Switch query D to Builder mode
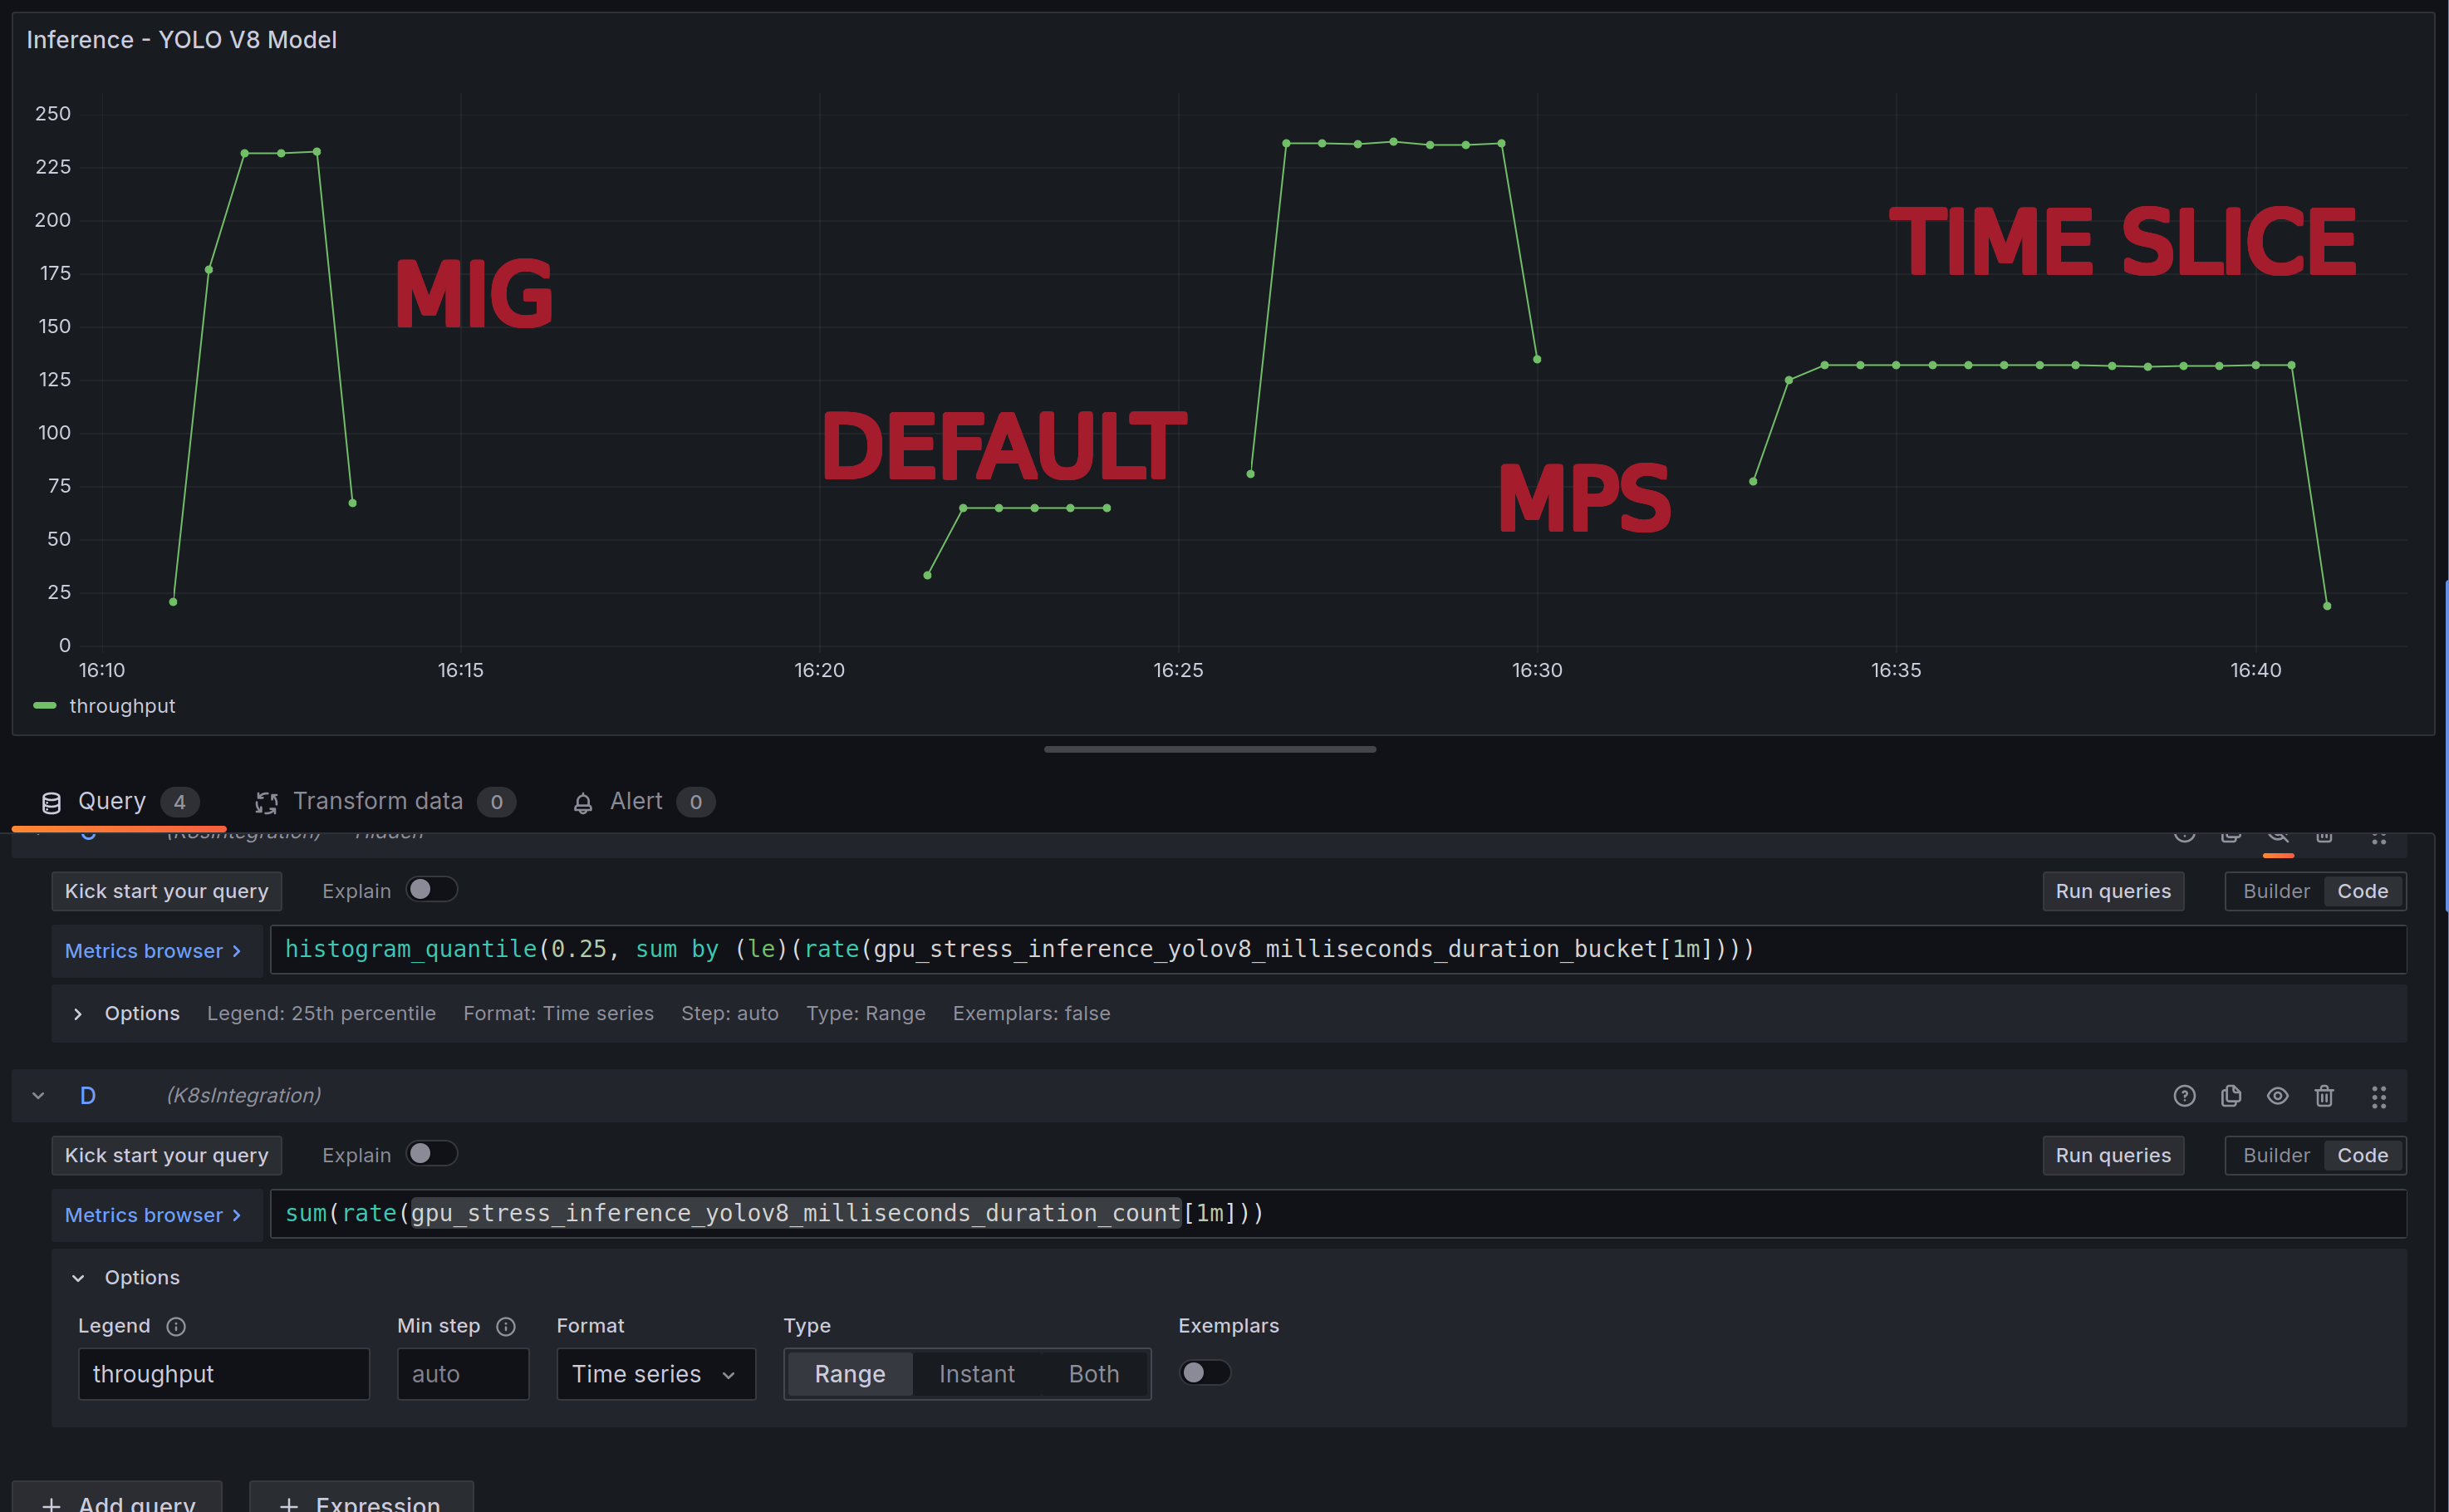 click(2276, 1155)
